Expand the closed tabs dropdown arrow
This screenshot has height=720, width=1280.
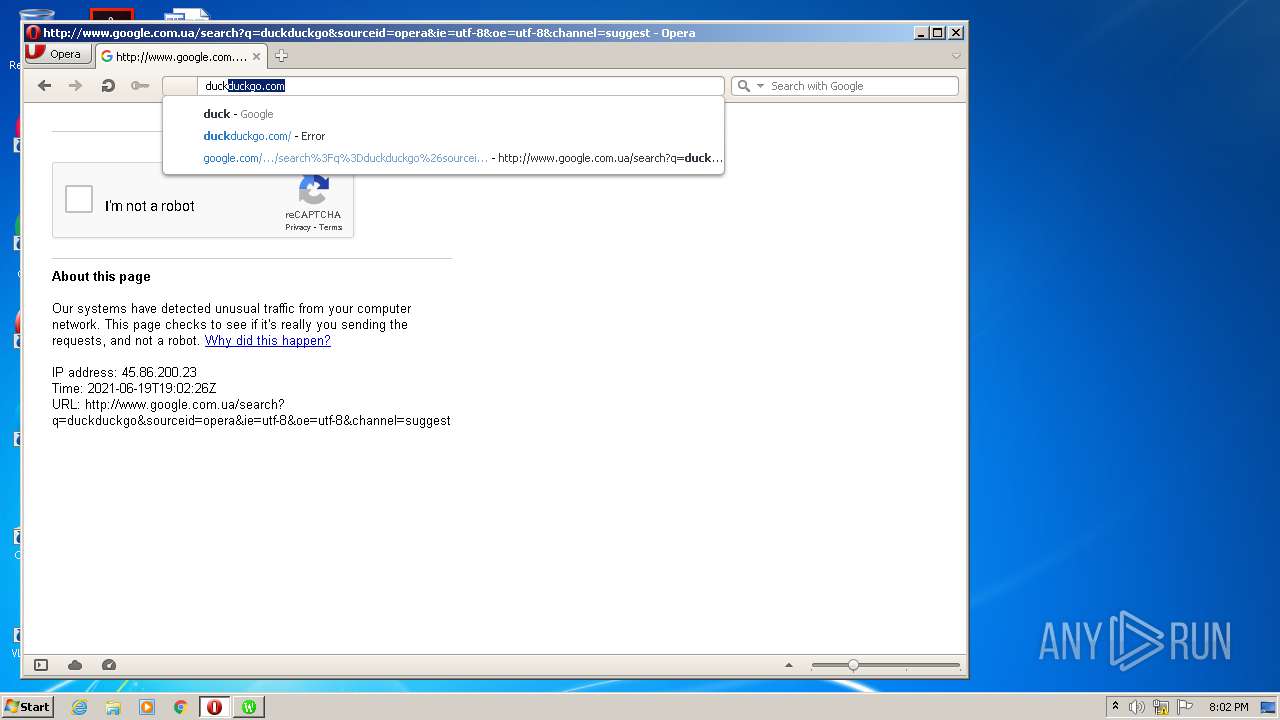956,56
